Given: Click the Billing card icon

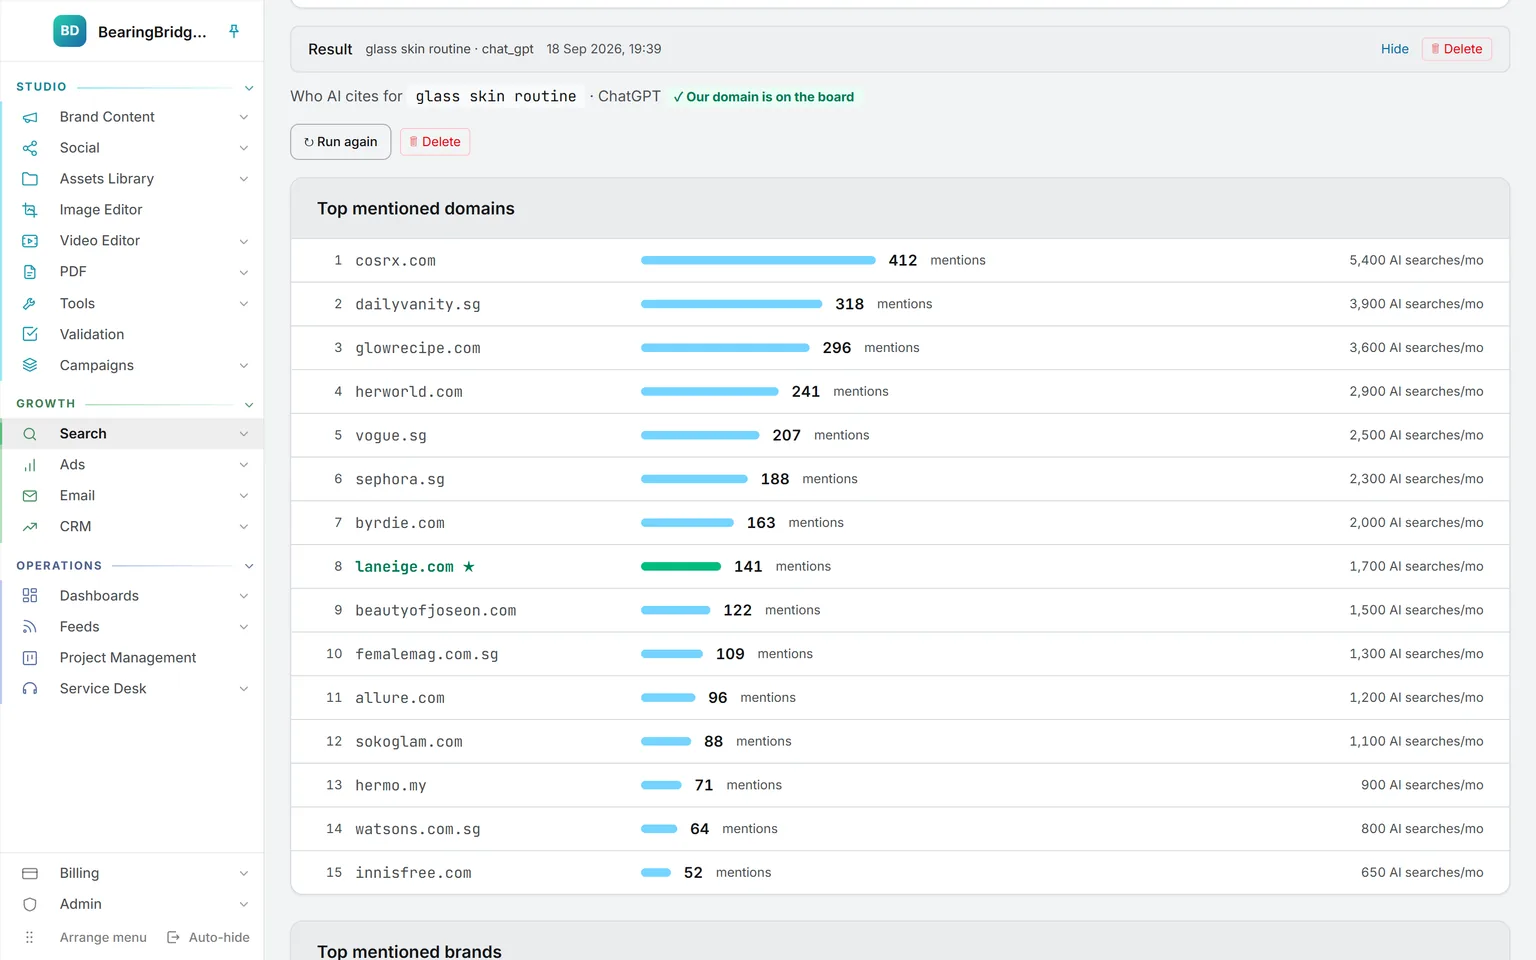Looking at the screenshot, I should click(x=30, y=874).
